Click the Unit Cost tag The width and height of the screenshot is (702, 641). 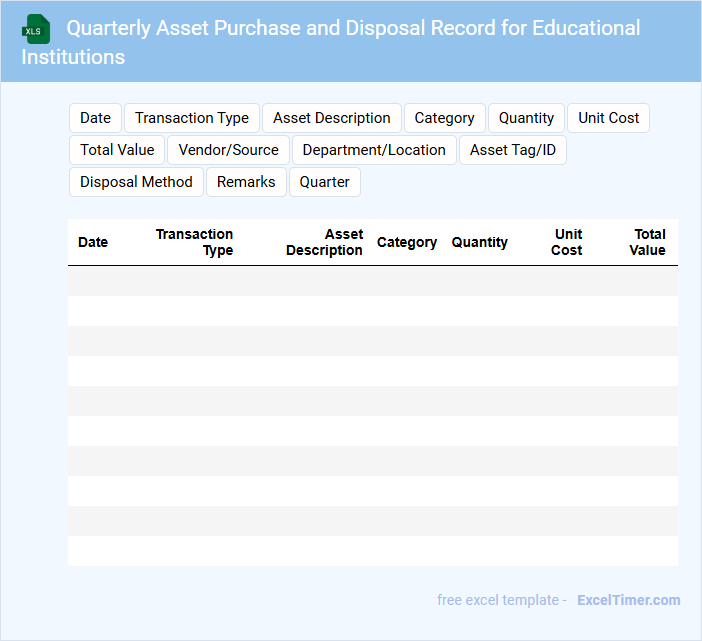[608, 118]
